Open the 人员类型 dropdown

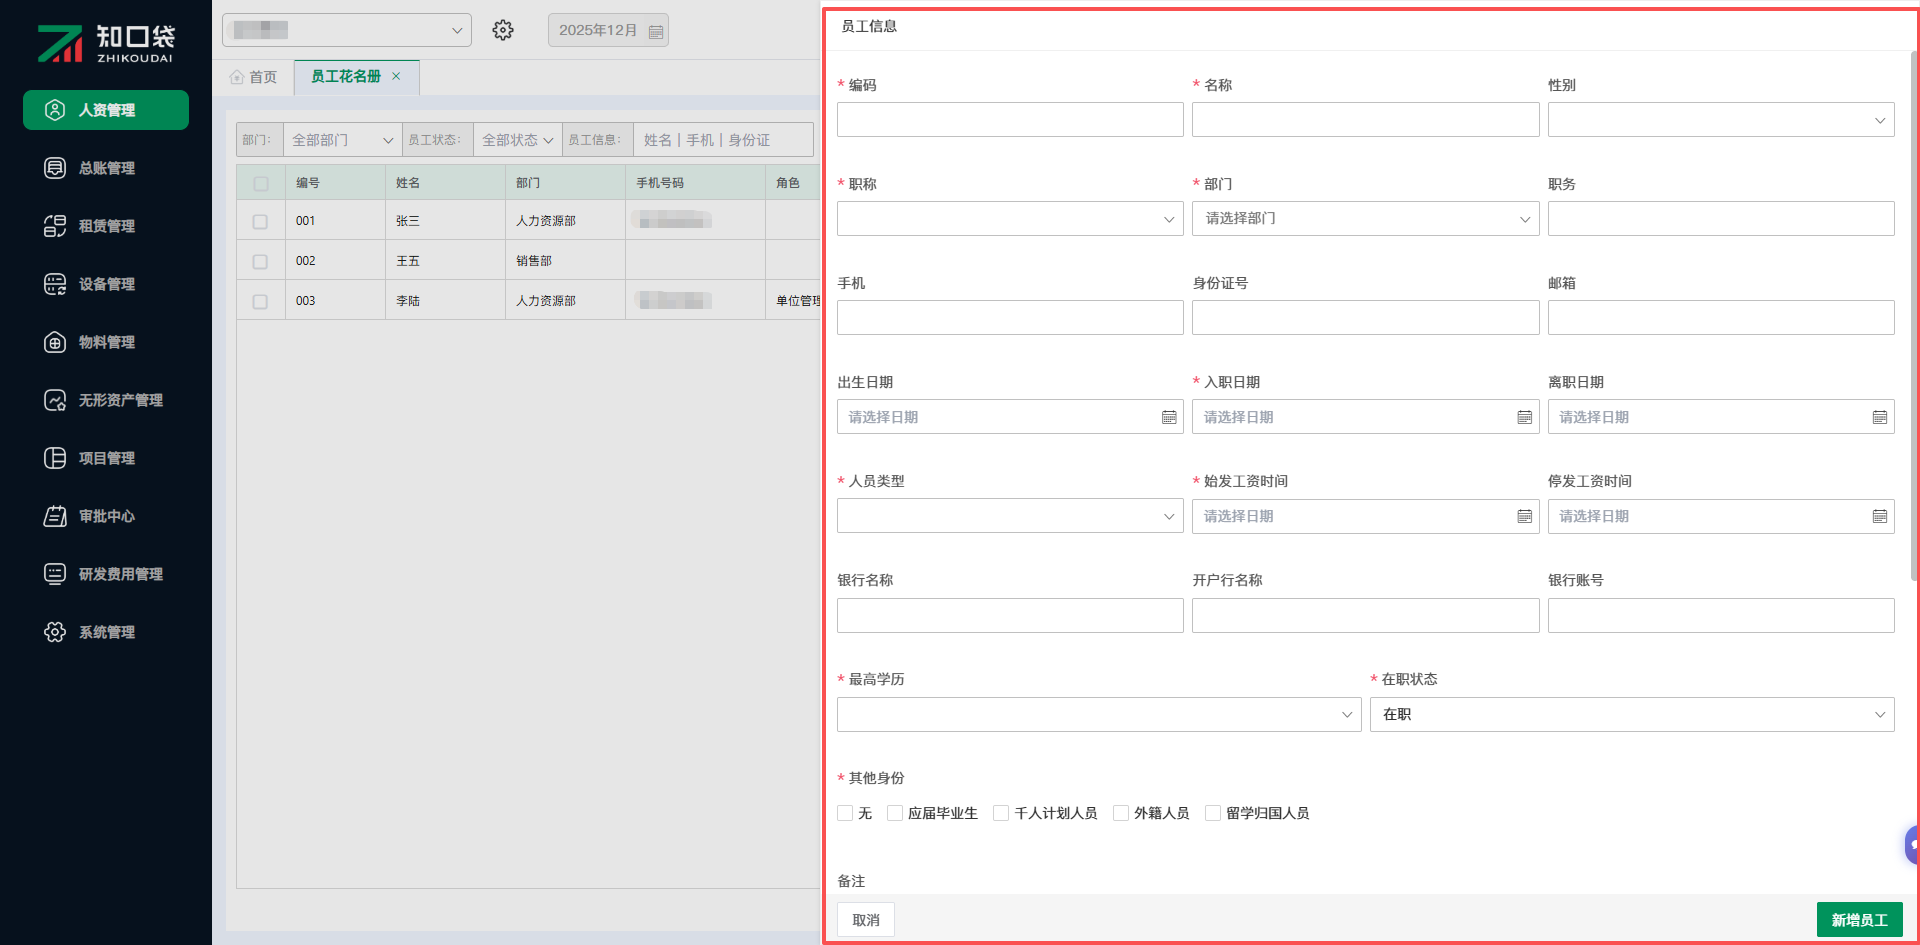tap(1010, 516)
